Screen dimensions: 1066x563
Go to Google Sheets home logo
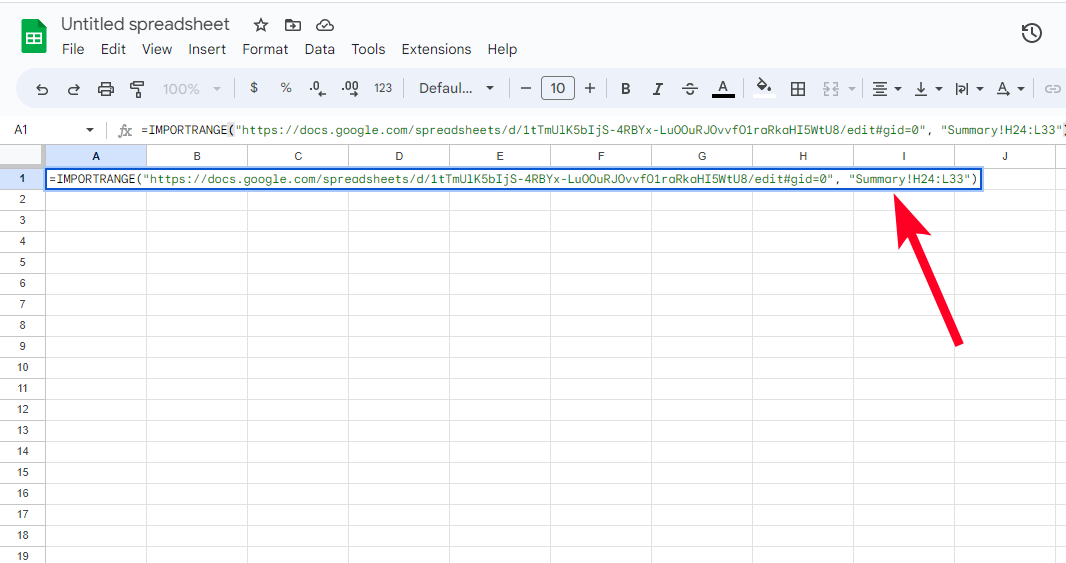(34, 37)
